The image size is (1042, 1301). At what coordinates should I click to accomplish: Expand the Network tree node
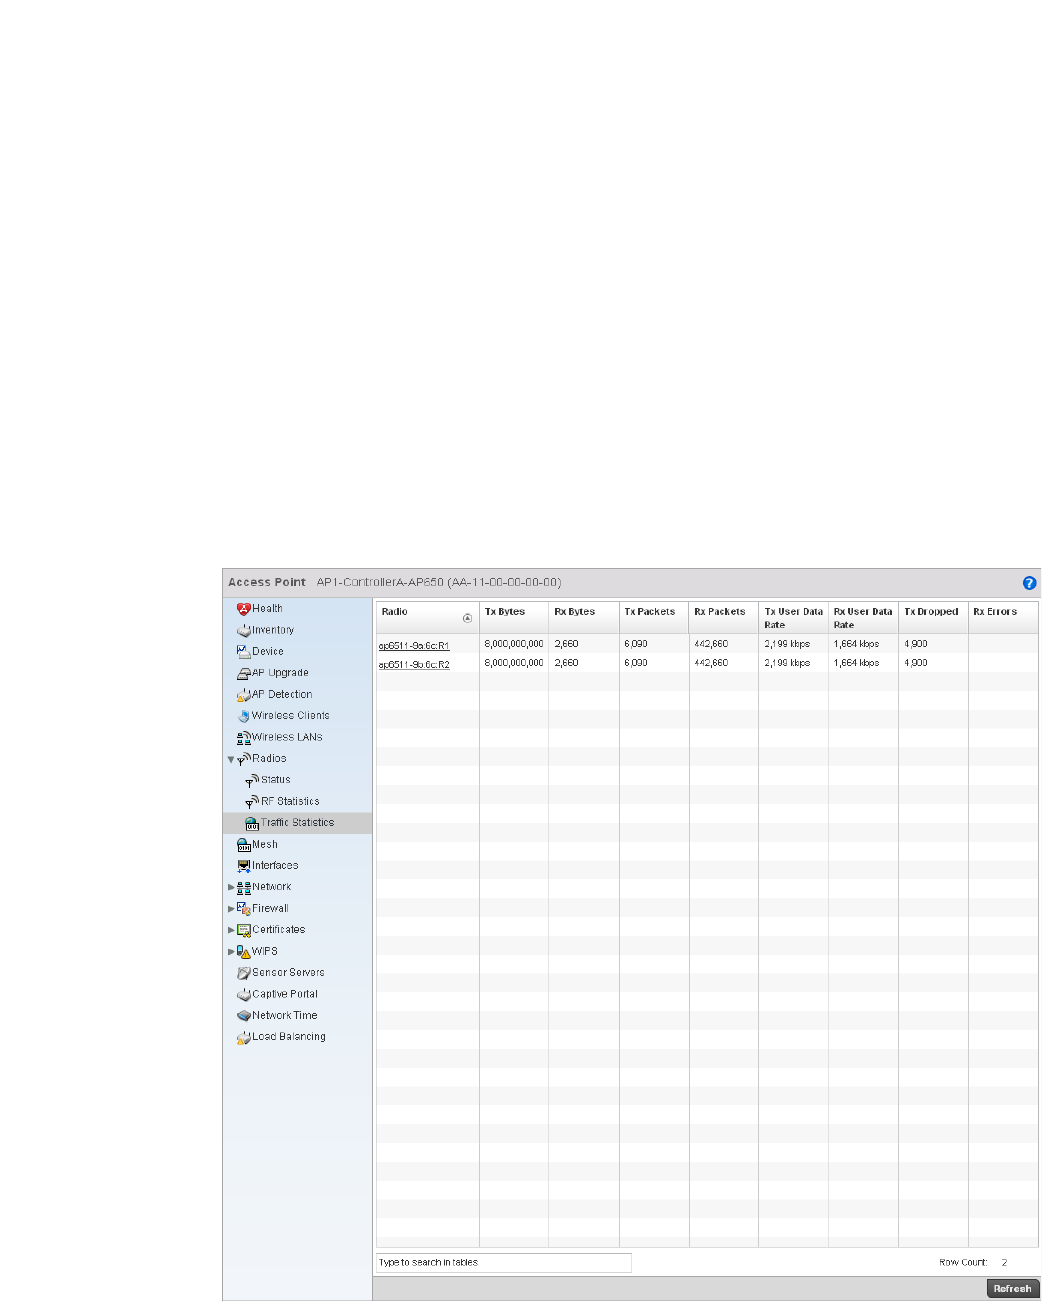(x=231, y=888)
